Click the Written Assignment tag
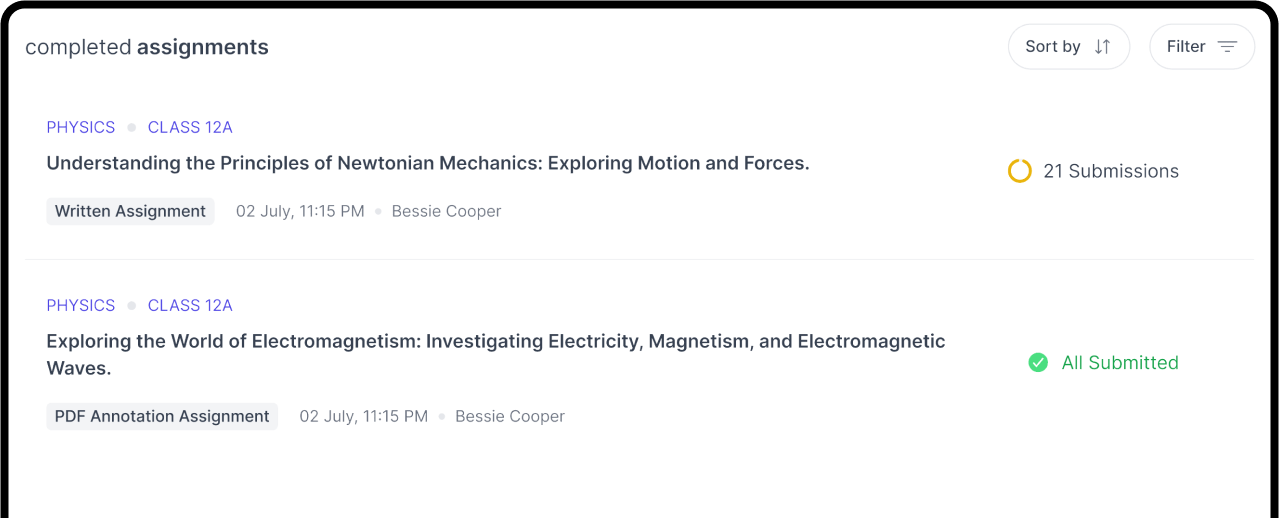The width and height of the screenshot is (1280, 518). click(130, 211)
